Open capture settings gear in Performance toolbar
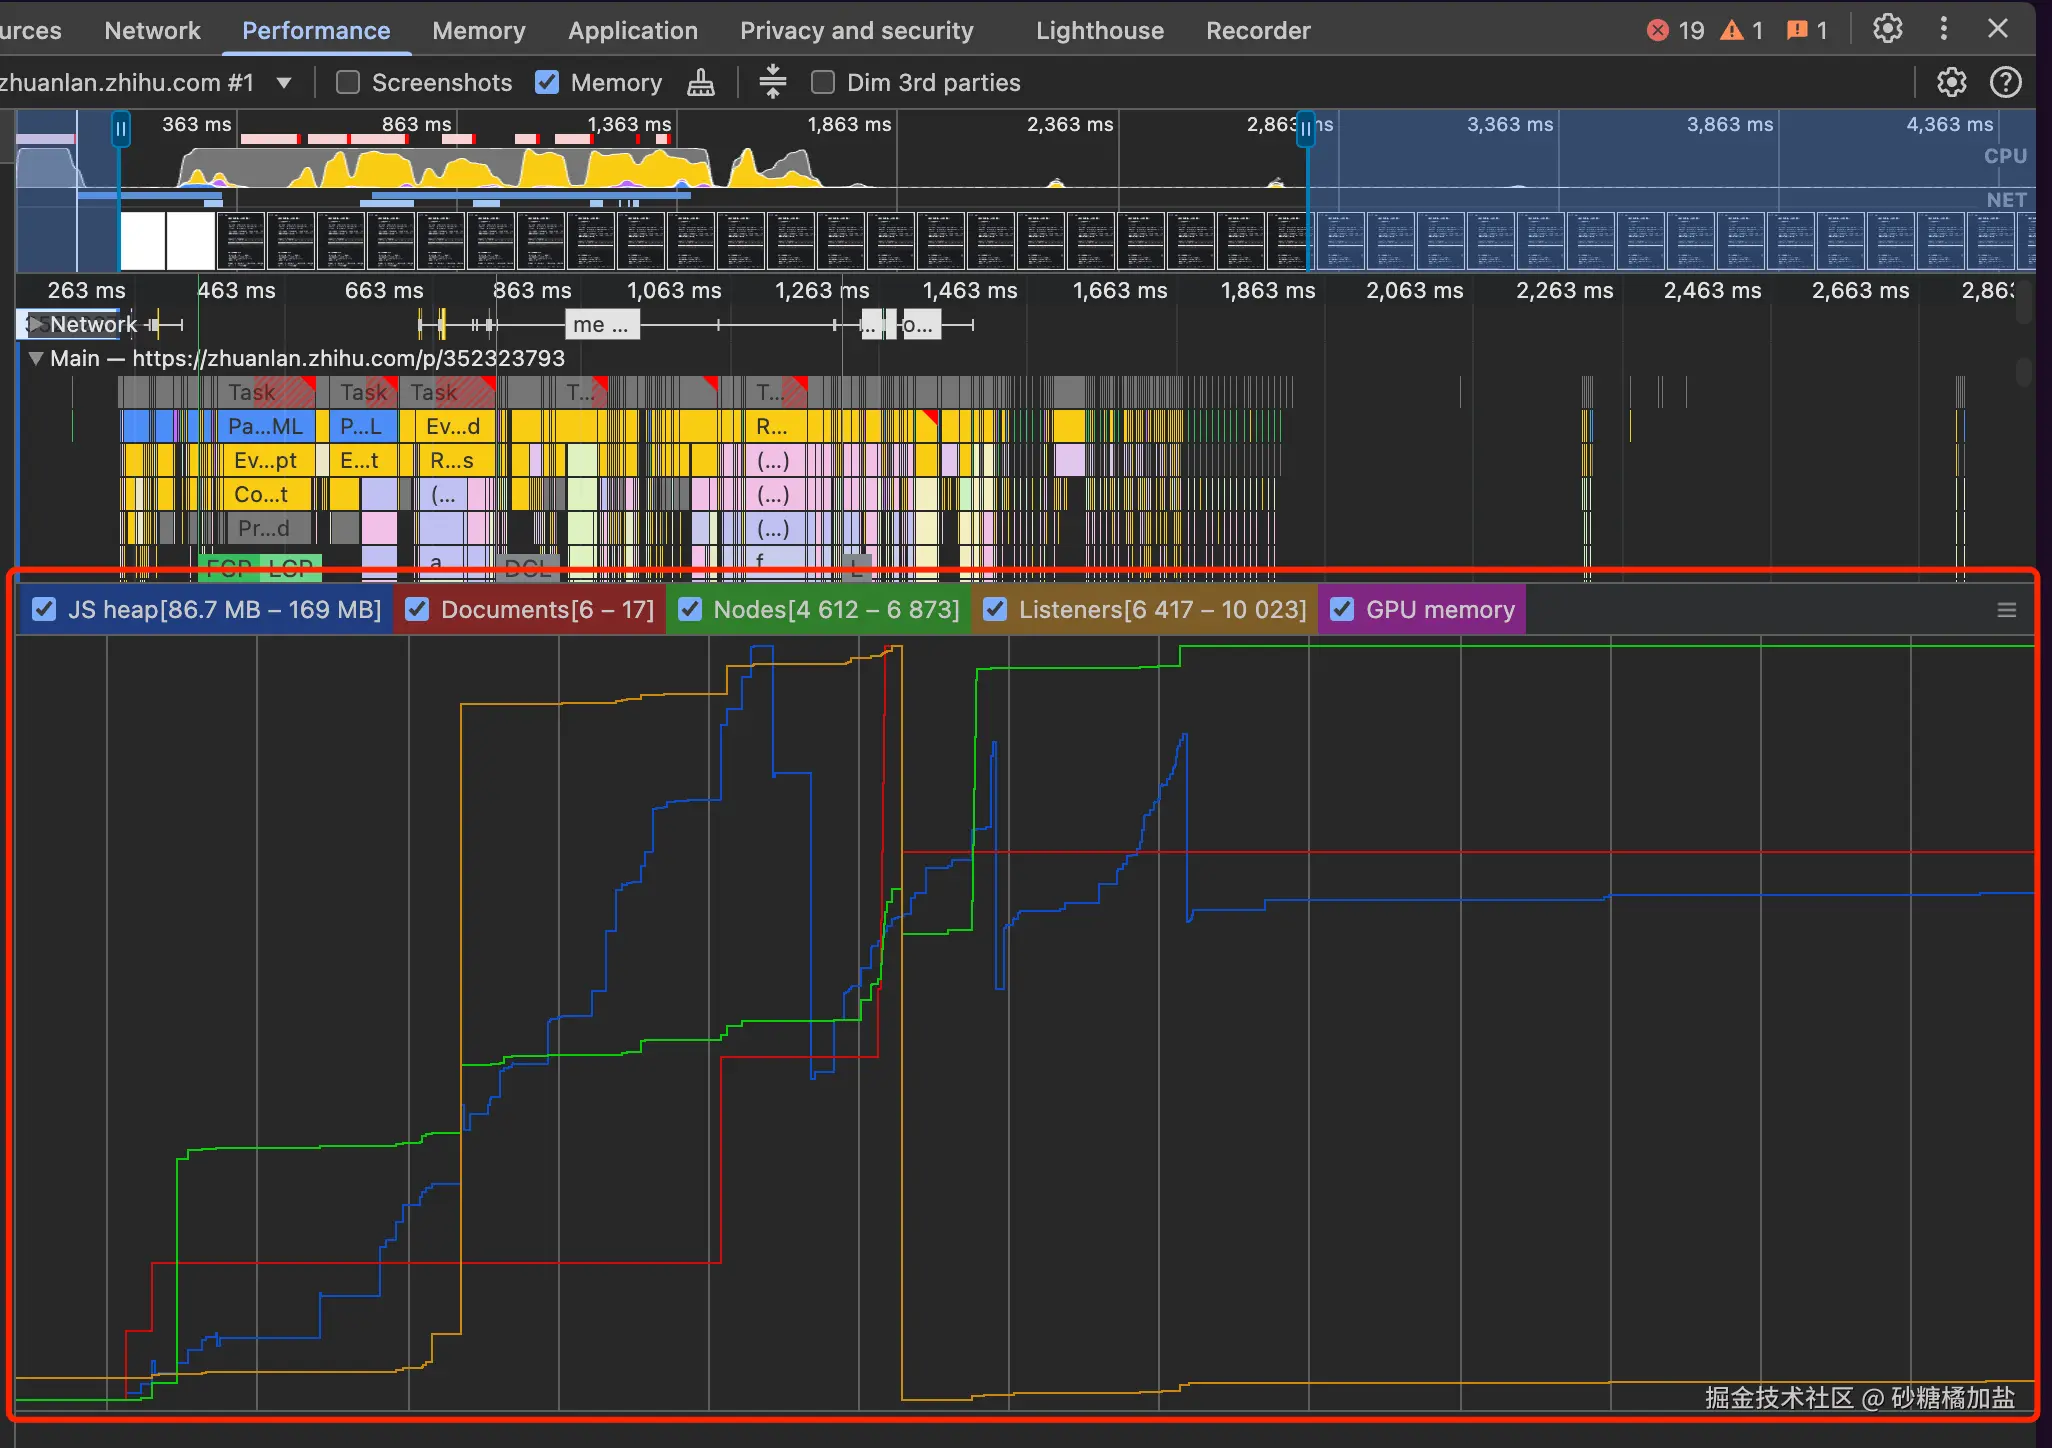2052x1448 pixels. 1951,82
